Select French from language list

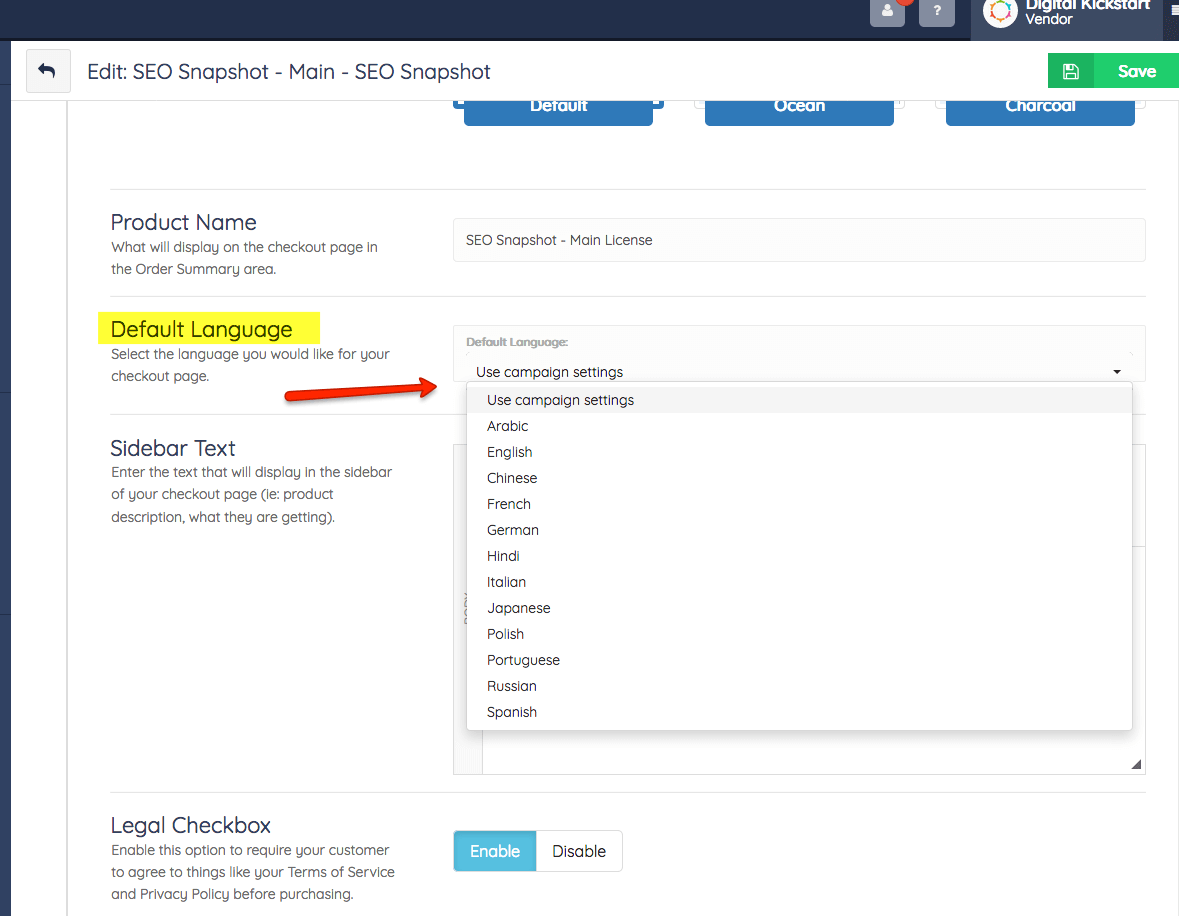click(x=799, y=504)
